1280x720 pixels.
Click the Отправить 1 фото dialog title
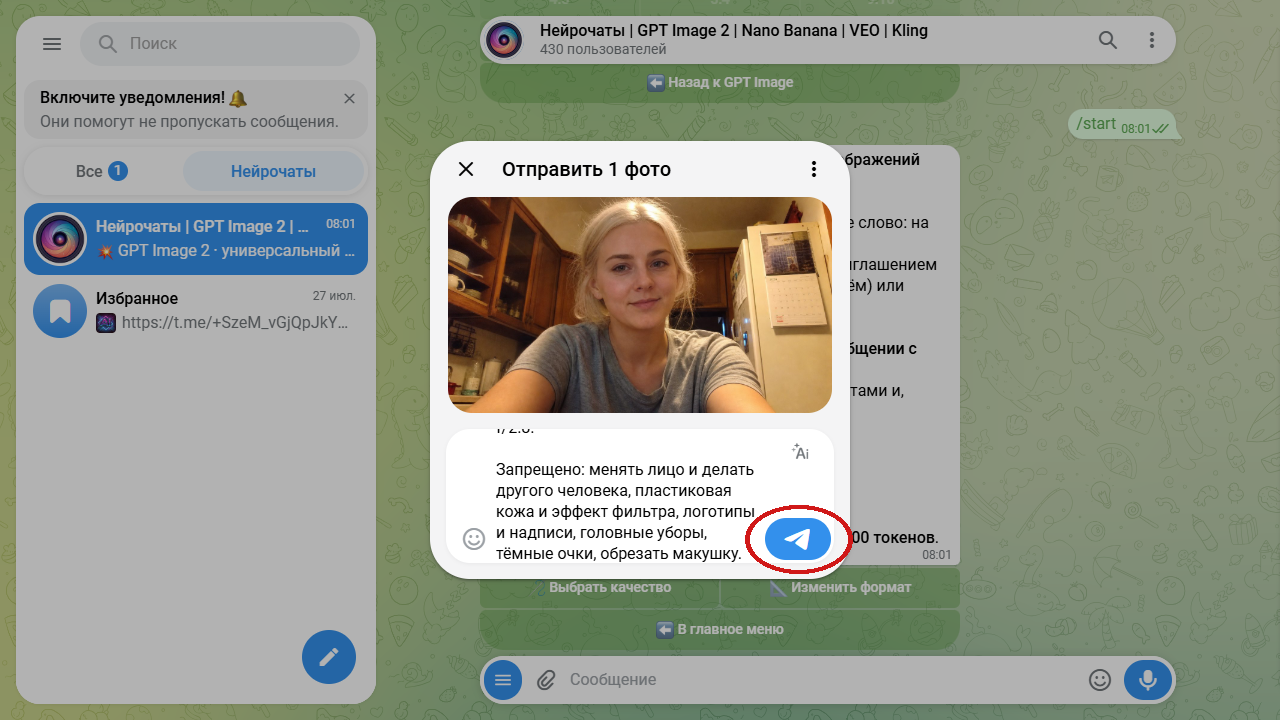point(586,169)
